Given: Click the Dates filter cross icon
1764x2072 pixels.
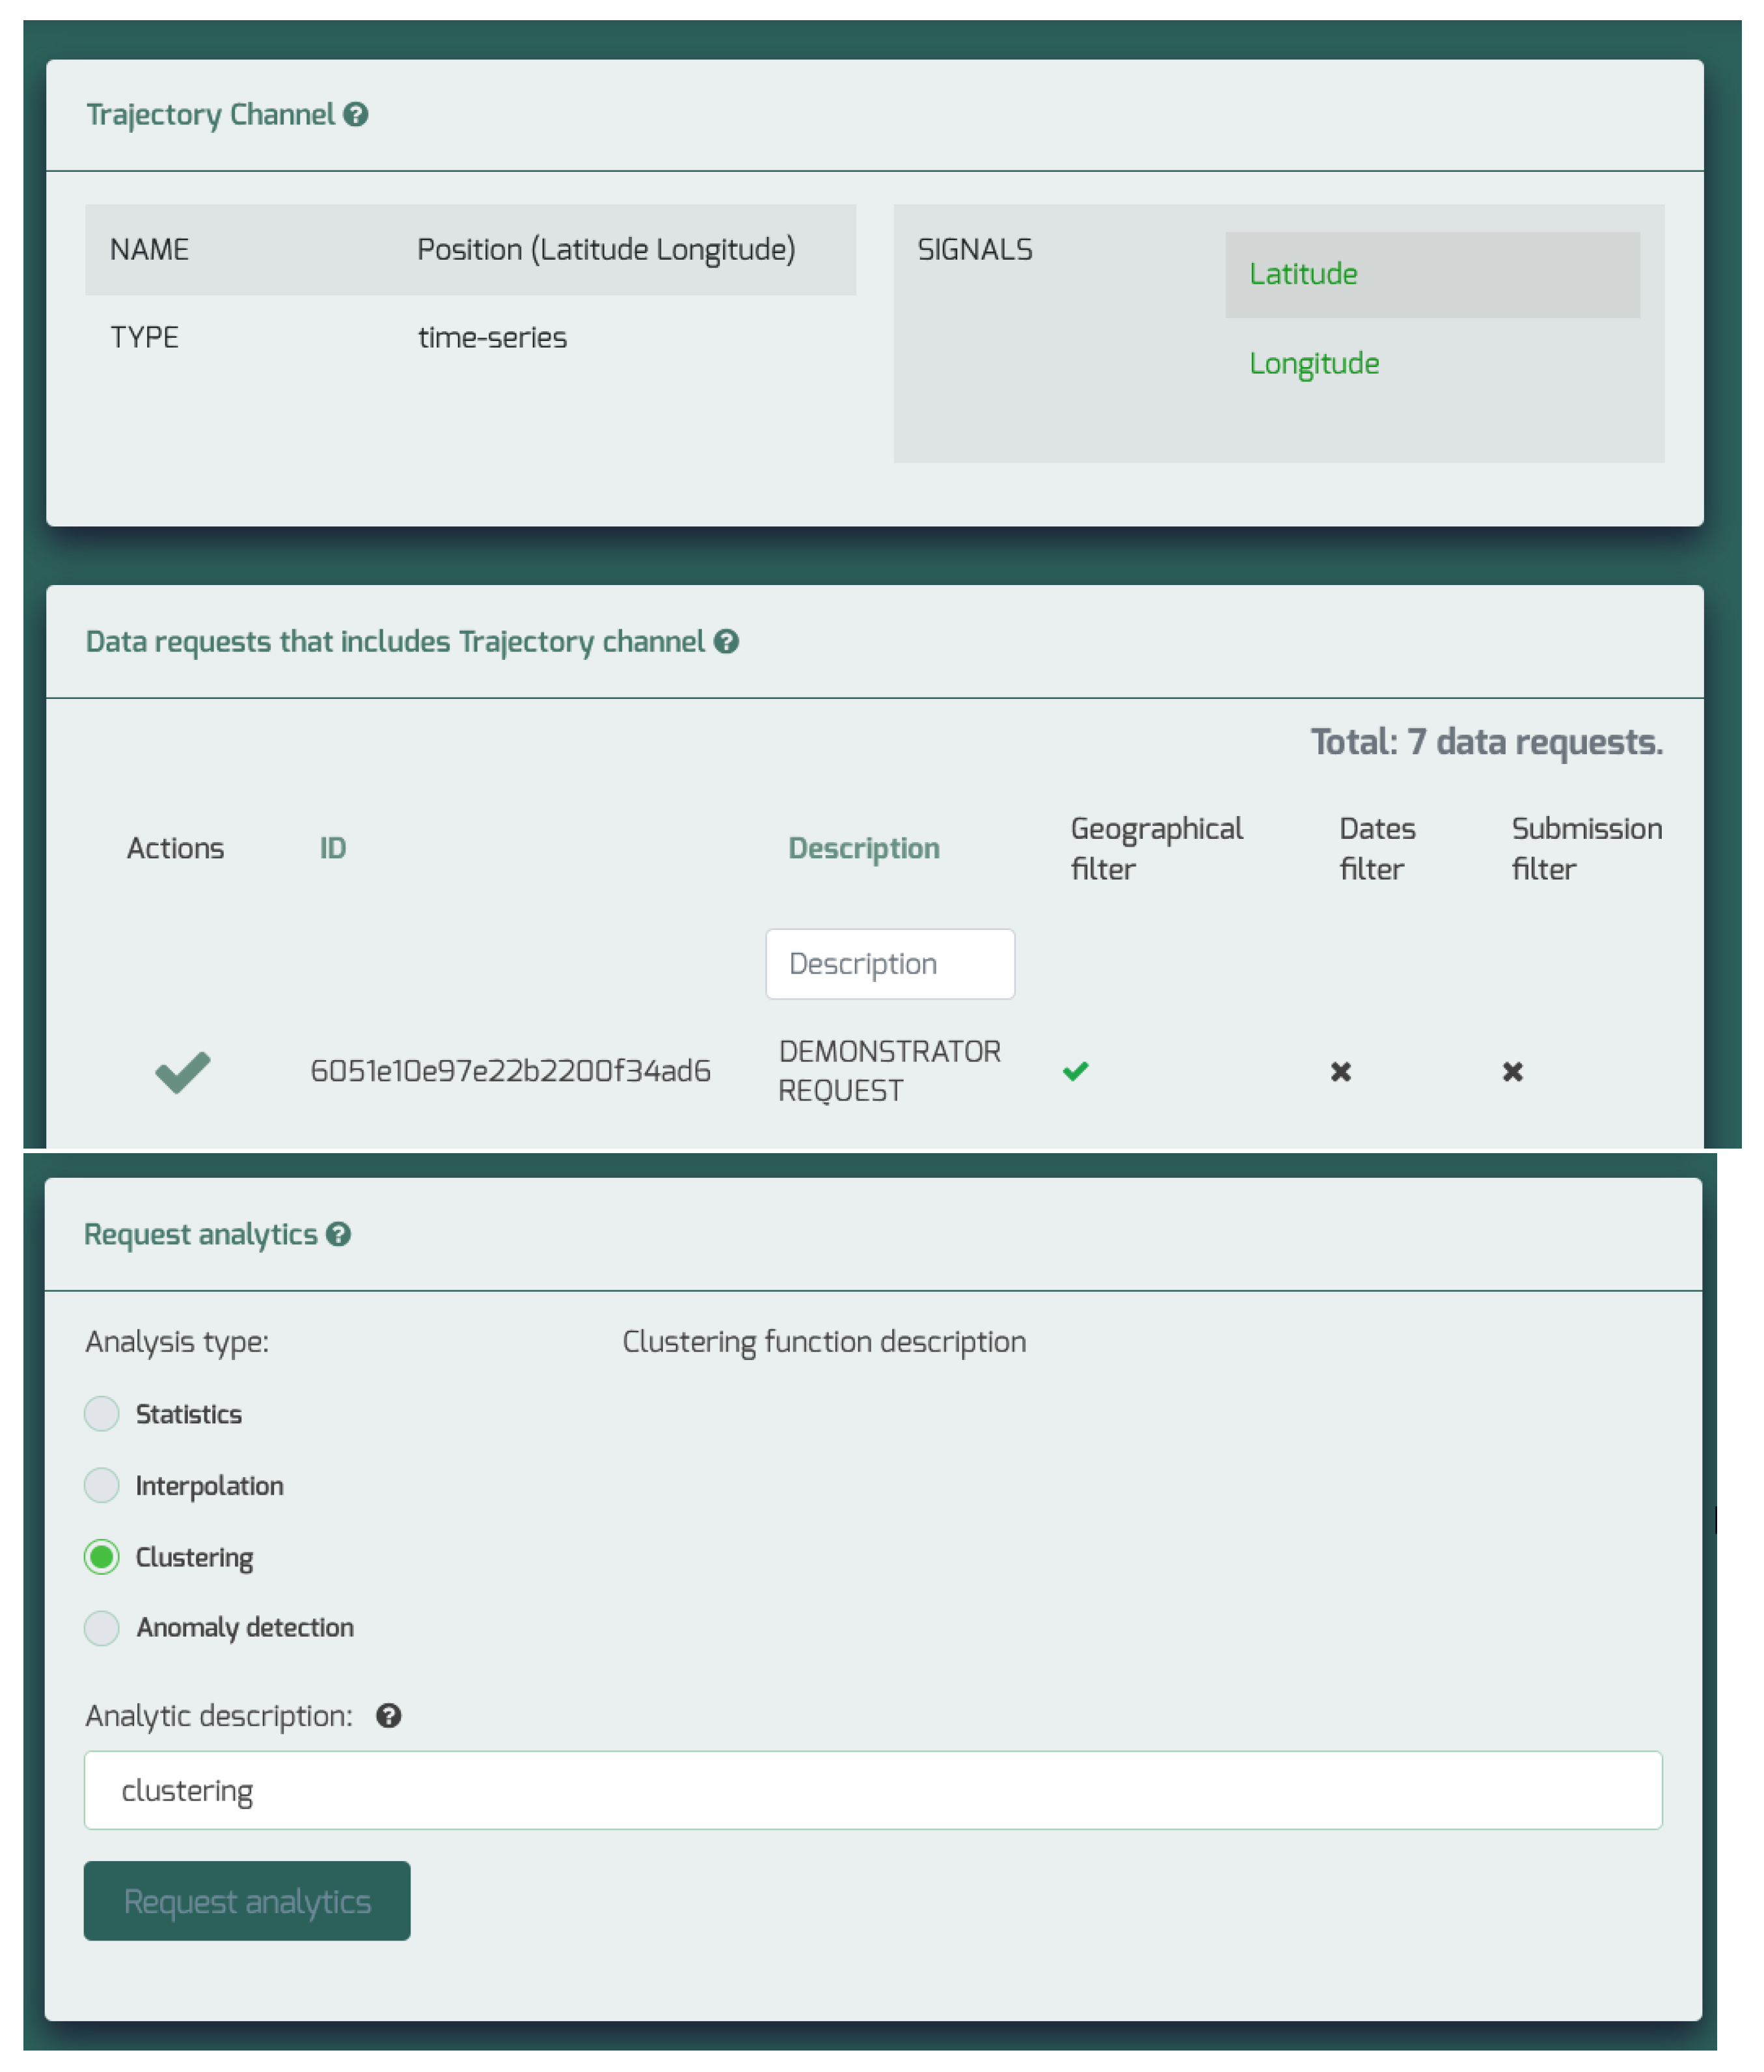Looking at the screenshot, I should [x=1341, y=1072].
